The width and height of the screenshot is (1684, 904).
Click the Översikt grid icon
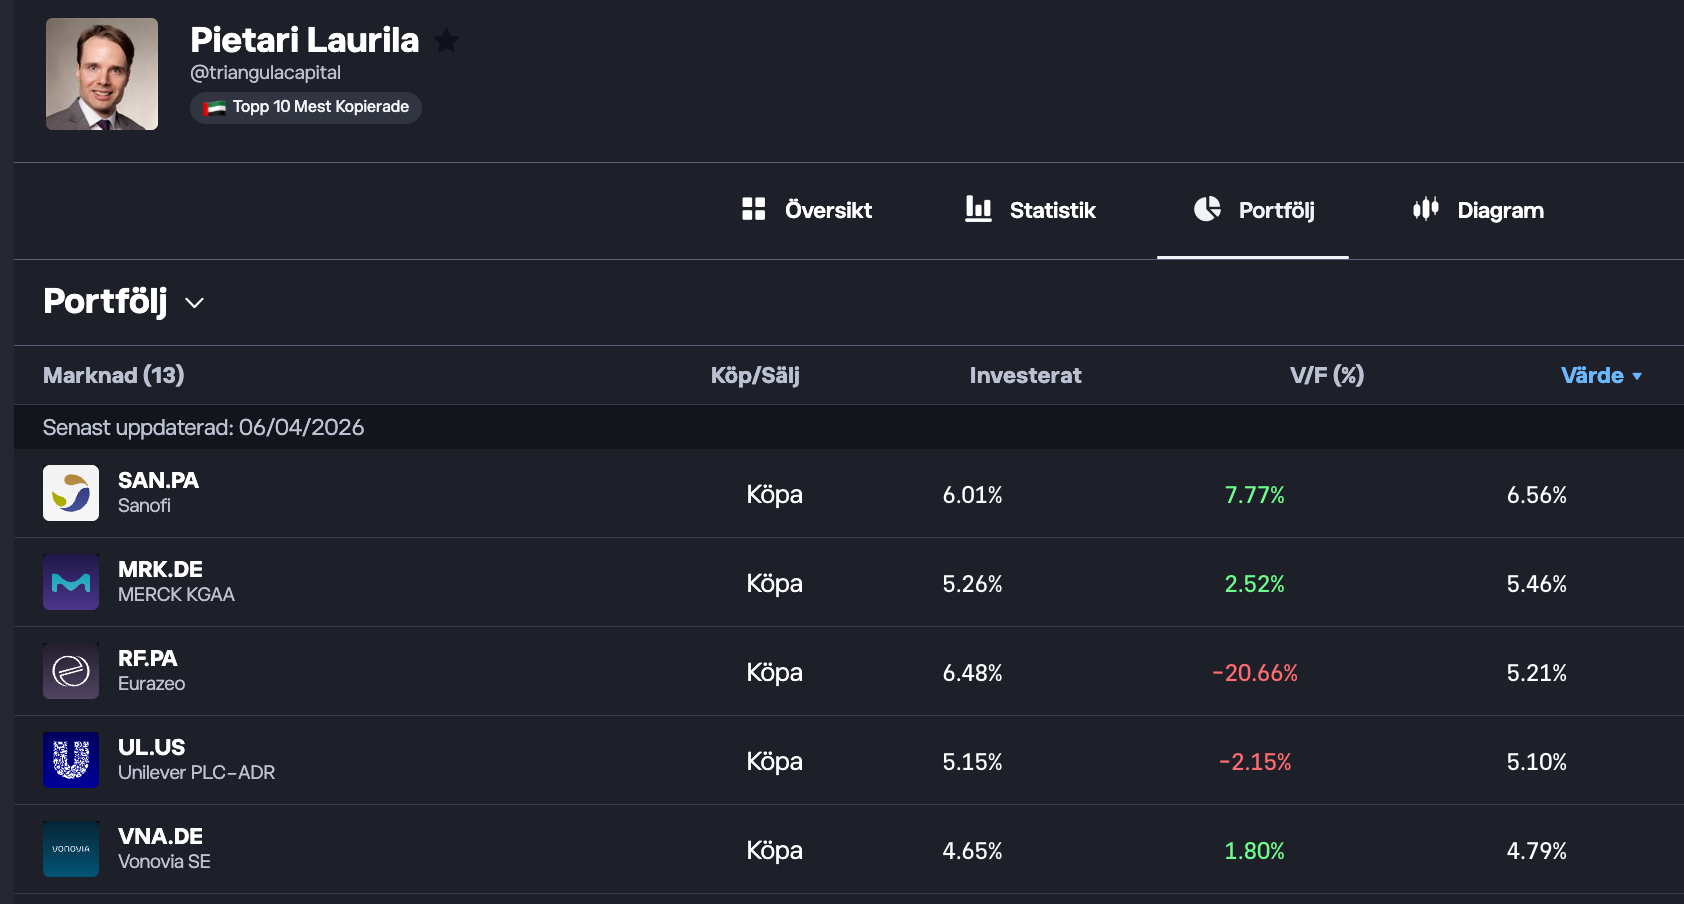click(x=753, y=209)
